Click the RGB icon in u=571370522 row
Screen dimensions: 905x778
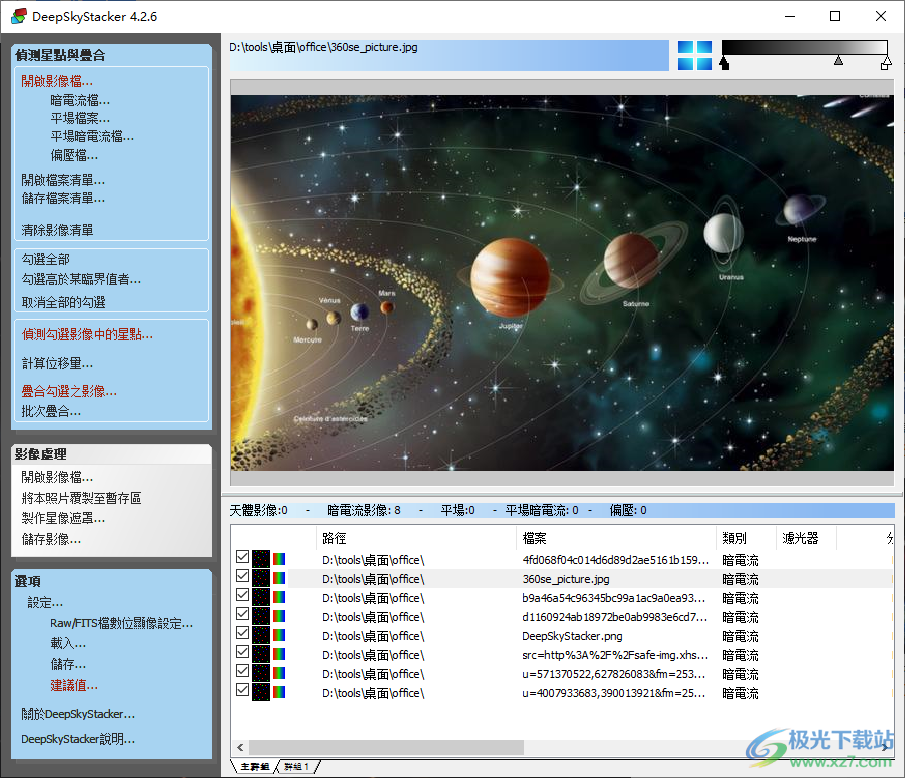click(279, 674)
